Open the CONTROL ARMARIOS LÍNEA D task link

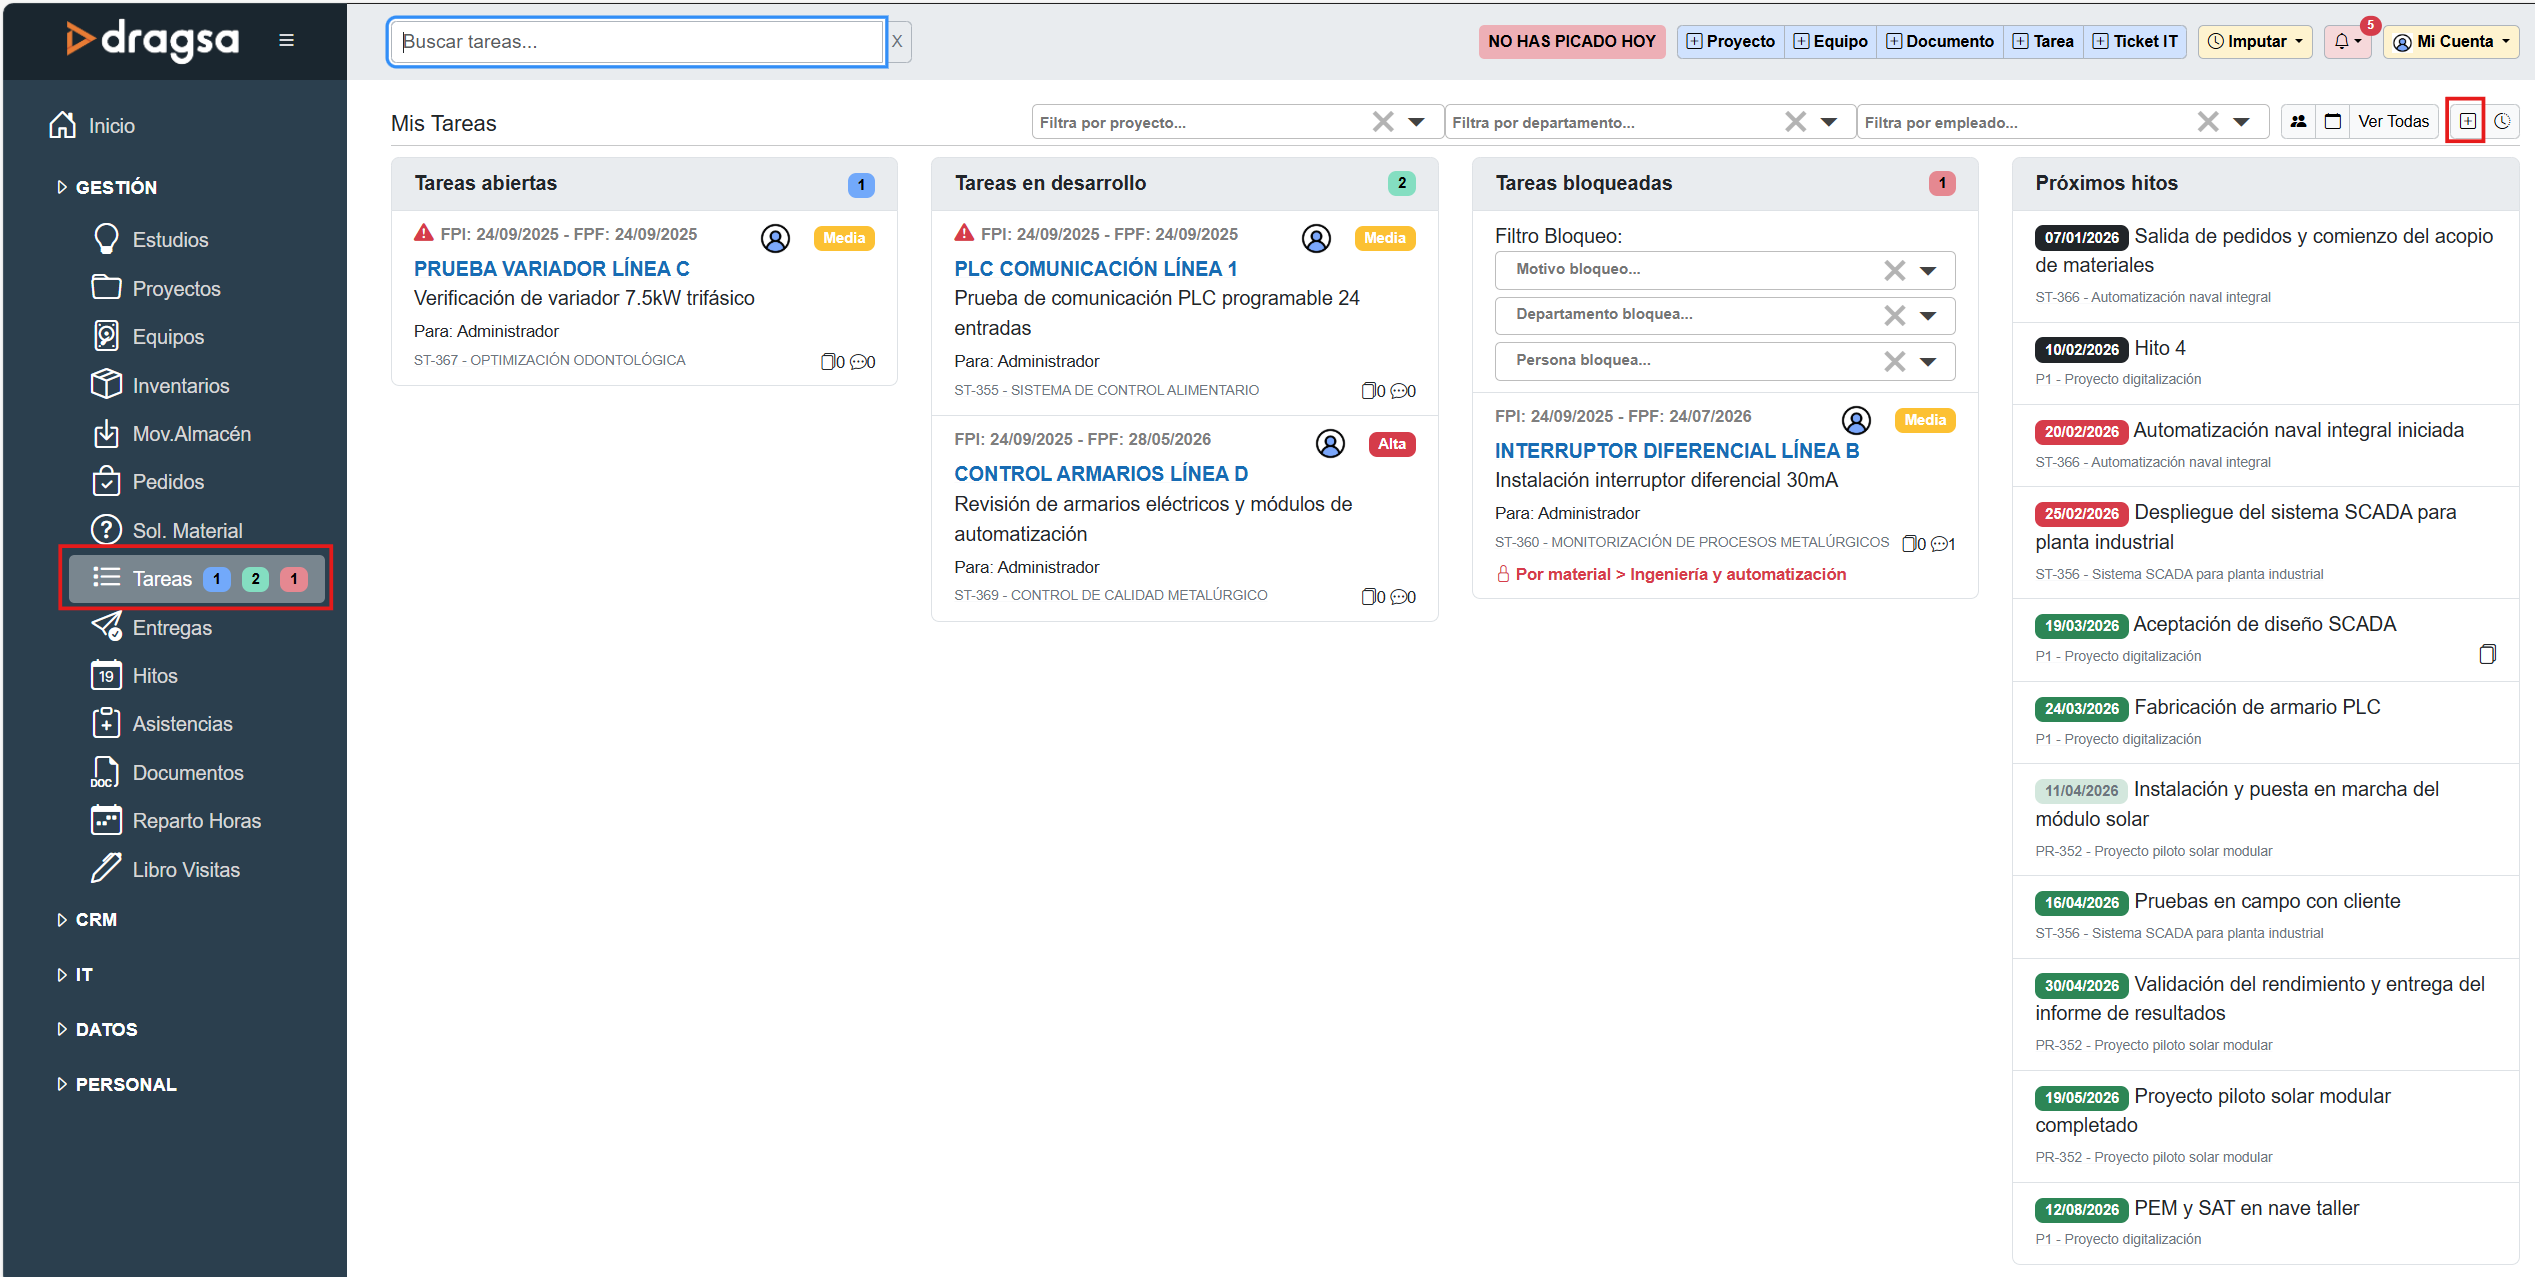(x=1101, y=474)
